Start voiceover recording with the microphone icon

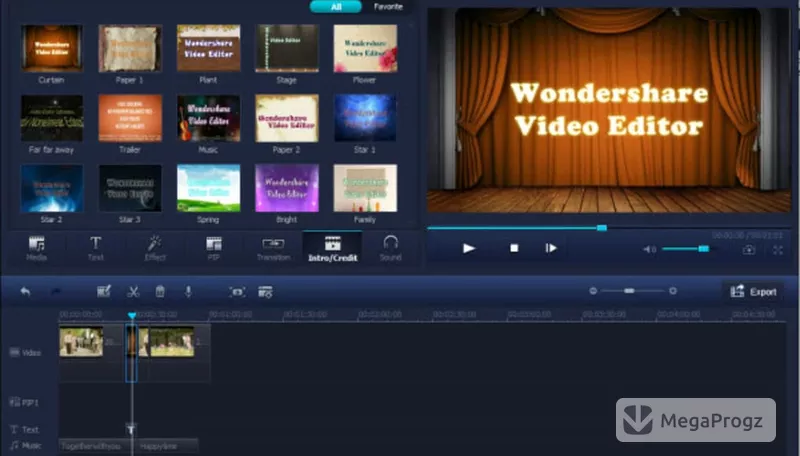(188, 291)
